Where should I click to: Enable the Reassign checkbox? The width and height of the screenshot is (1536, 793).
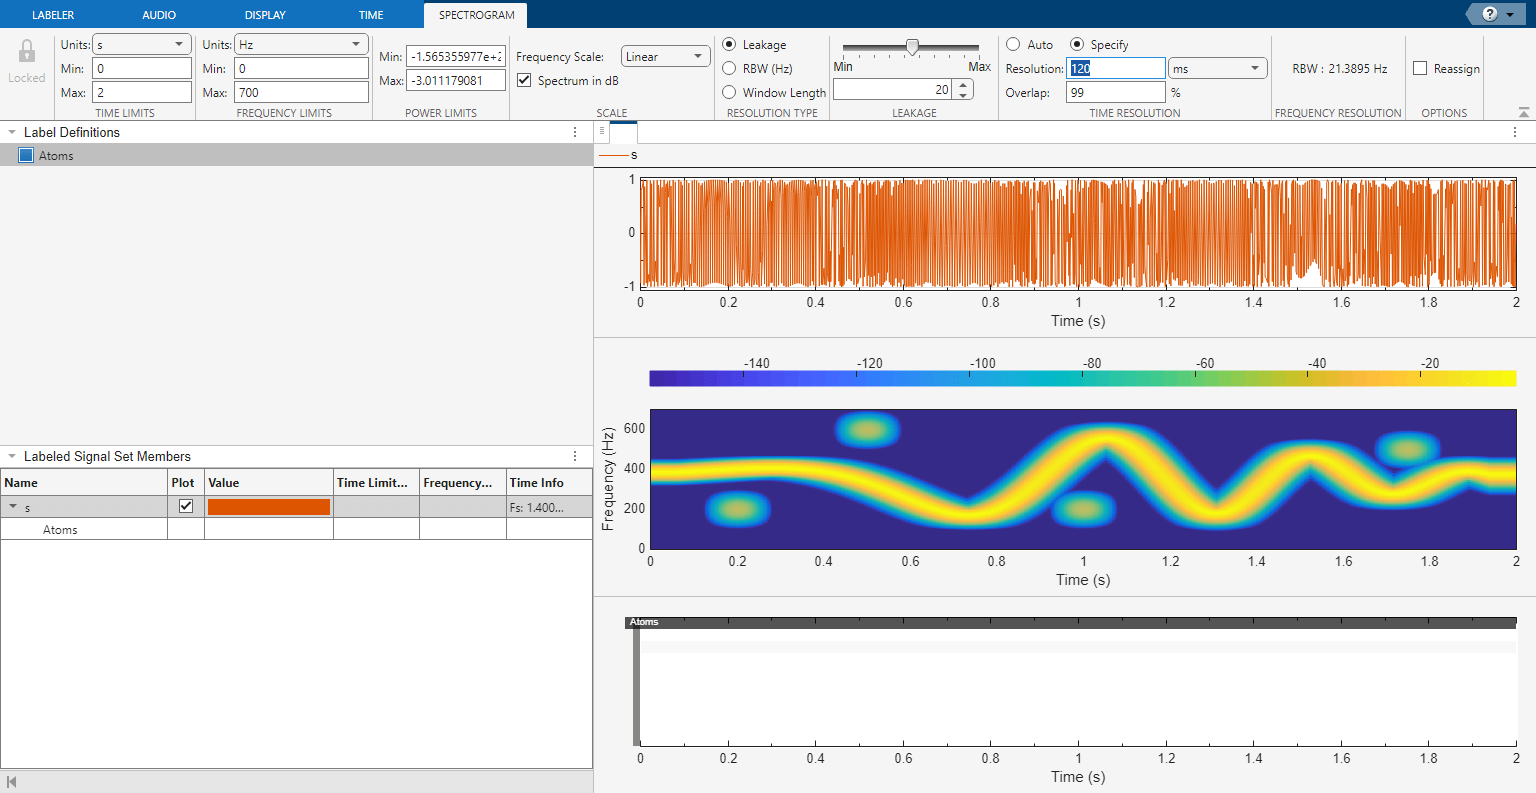point(1420,68)
